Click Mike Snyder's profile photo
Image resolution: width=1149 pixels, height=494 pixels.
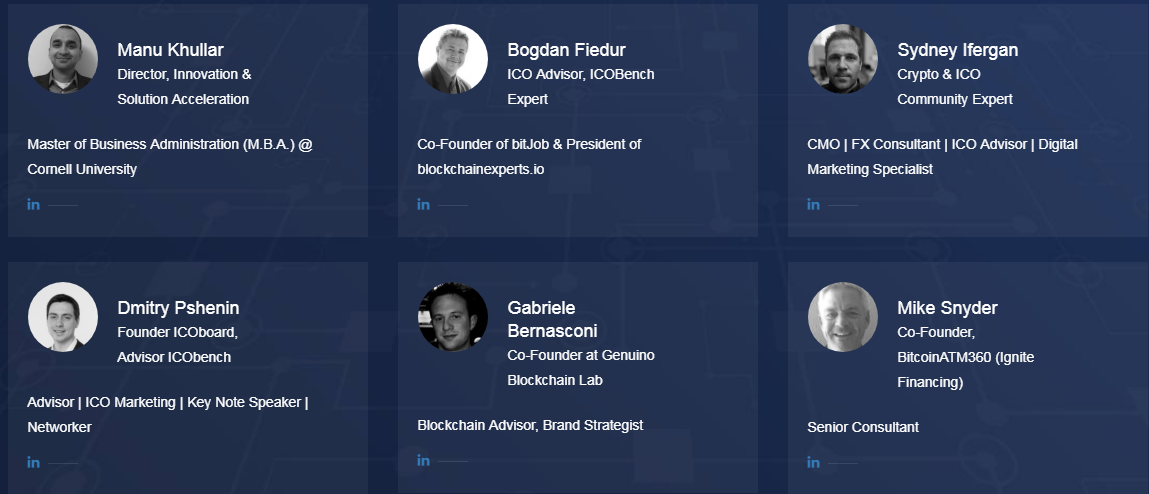point(843,317)
